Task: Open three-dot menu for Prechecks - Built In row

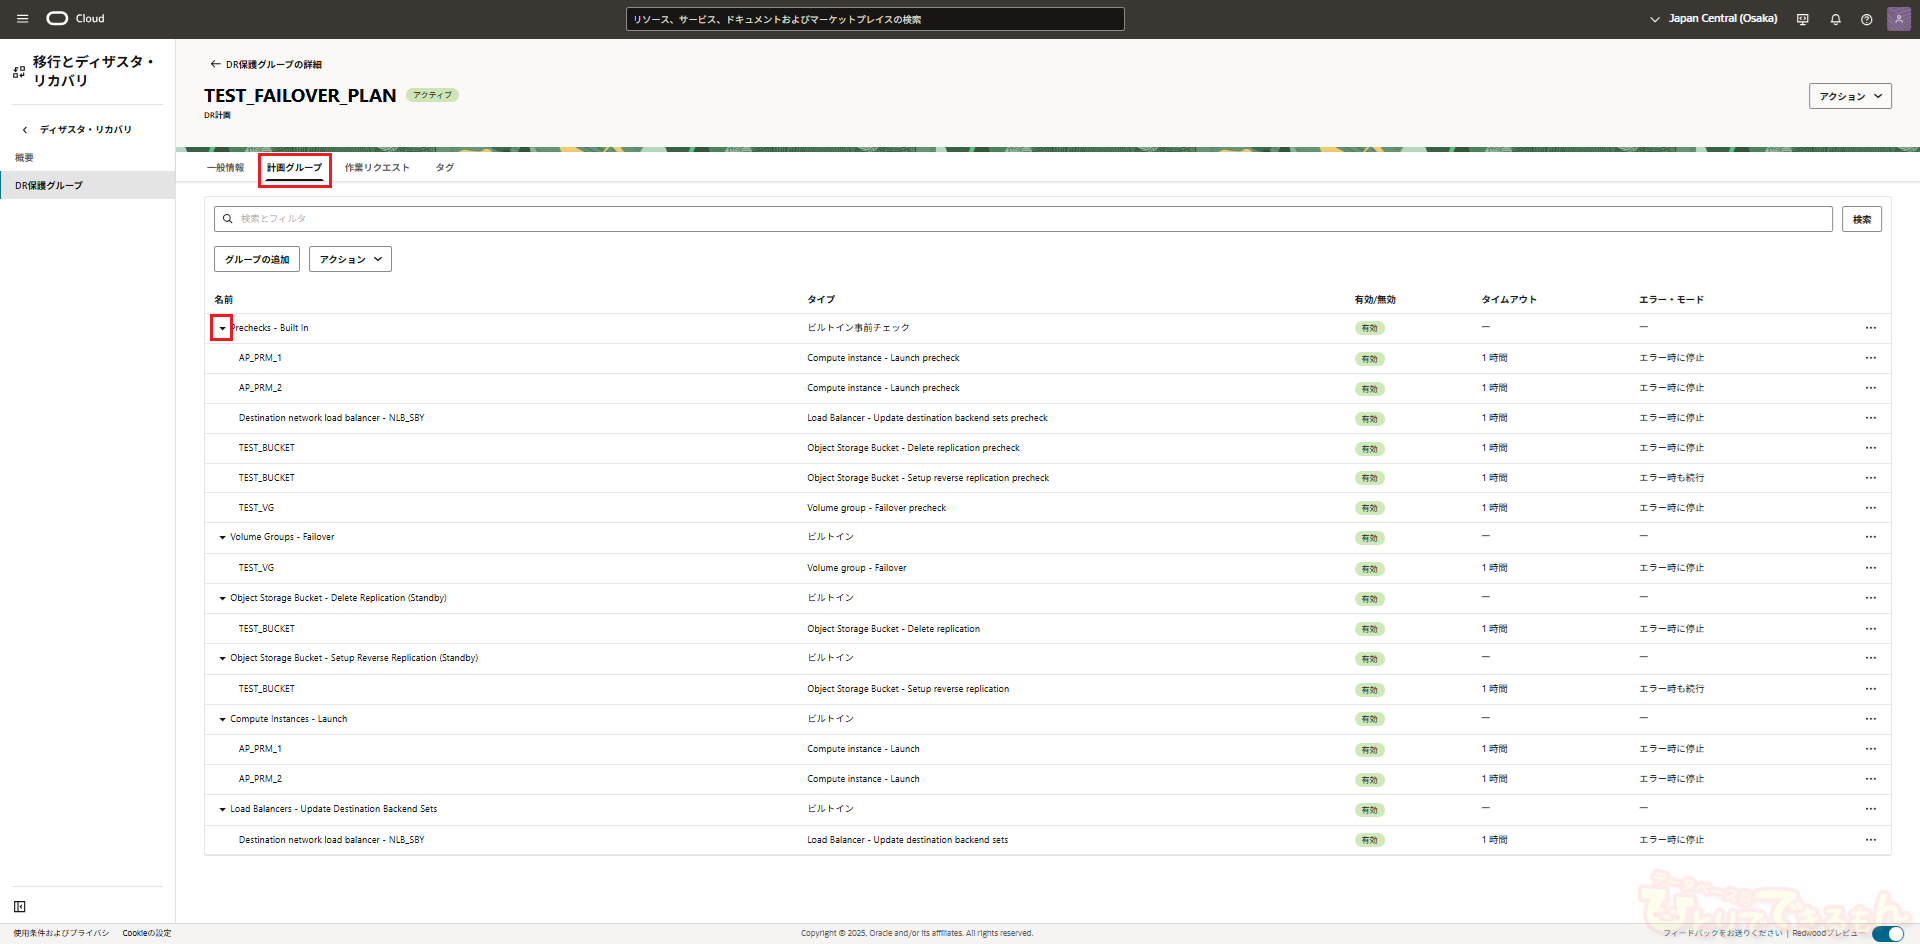Action: tap(1870, 328)
